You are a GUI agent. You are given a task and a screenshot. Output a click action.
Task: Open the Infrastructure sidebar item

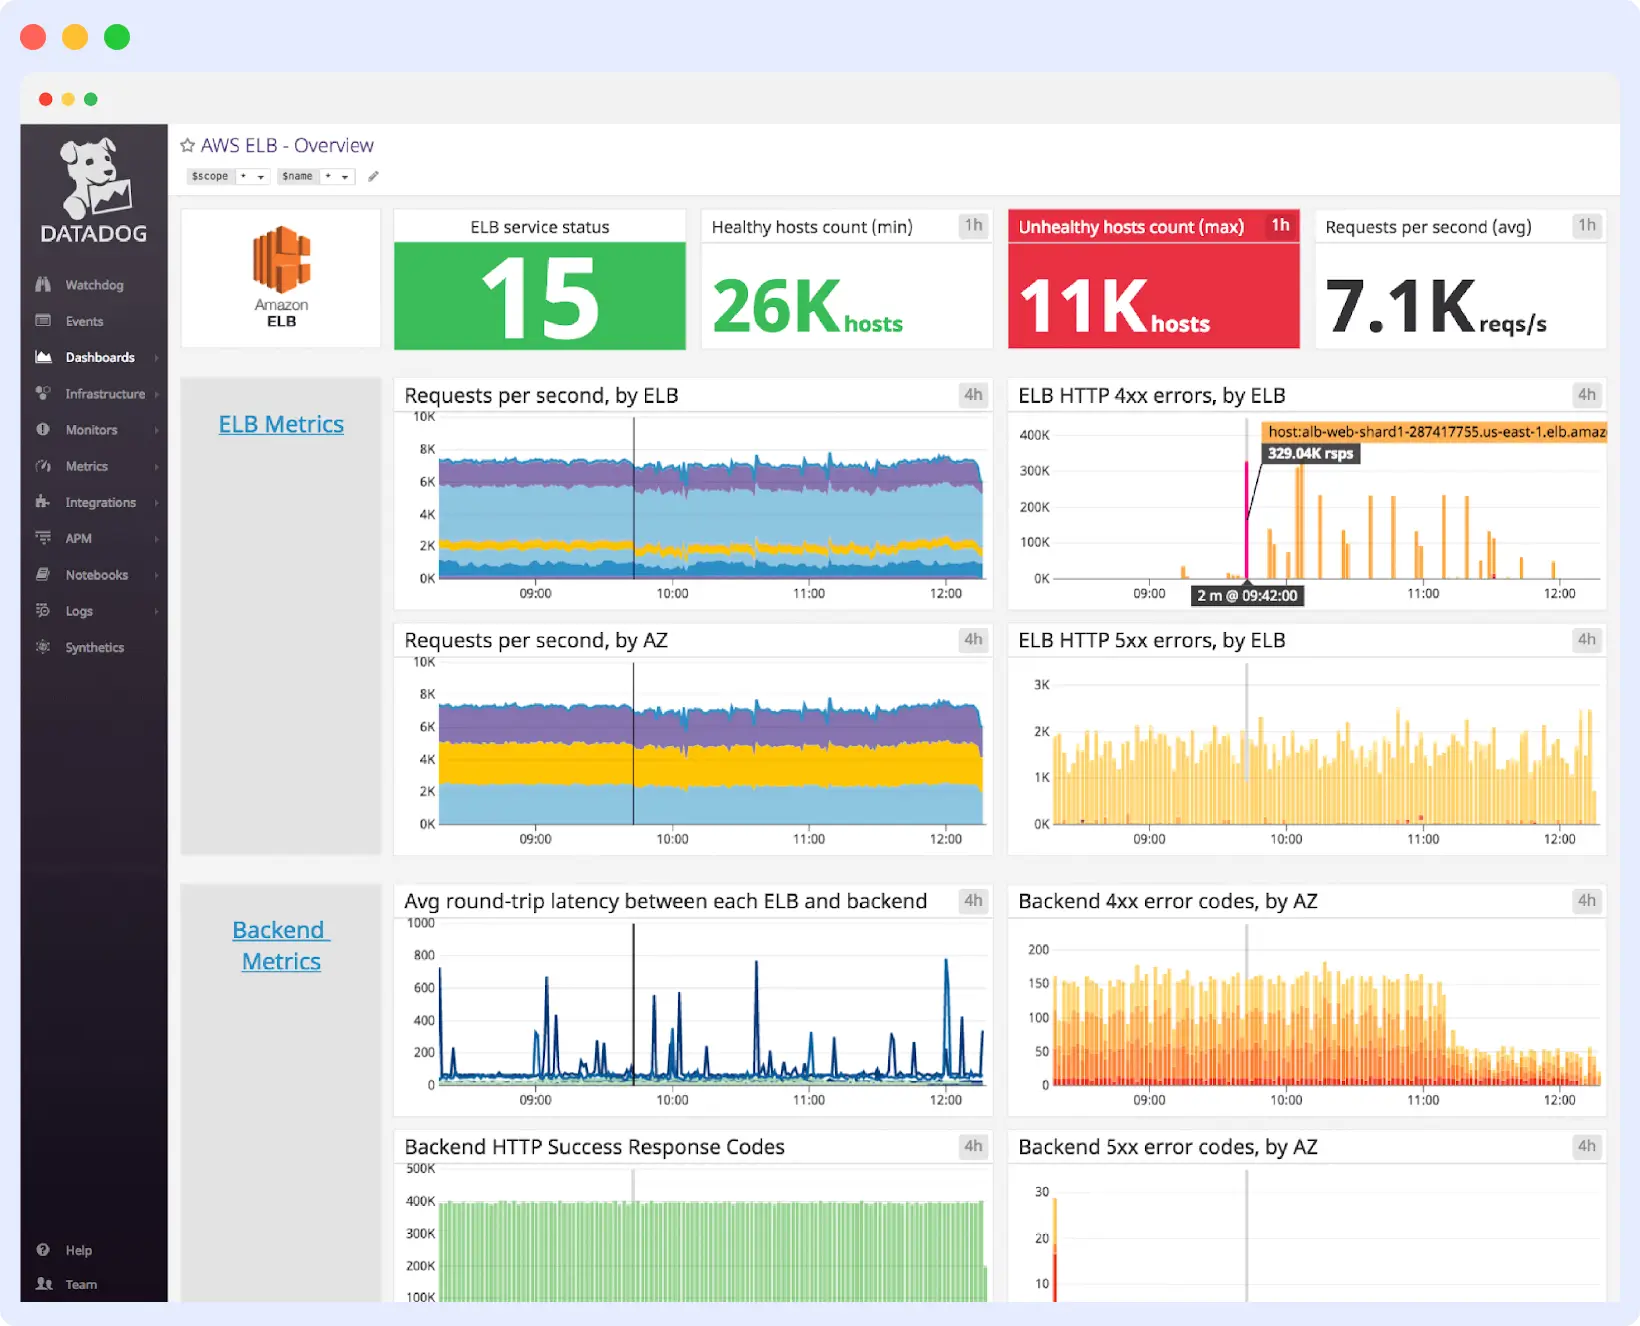pos(104,393)
